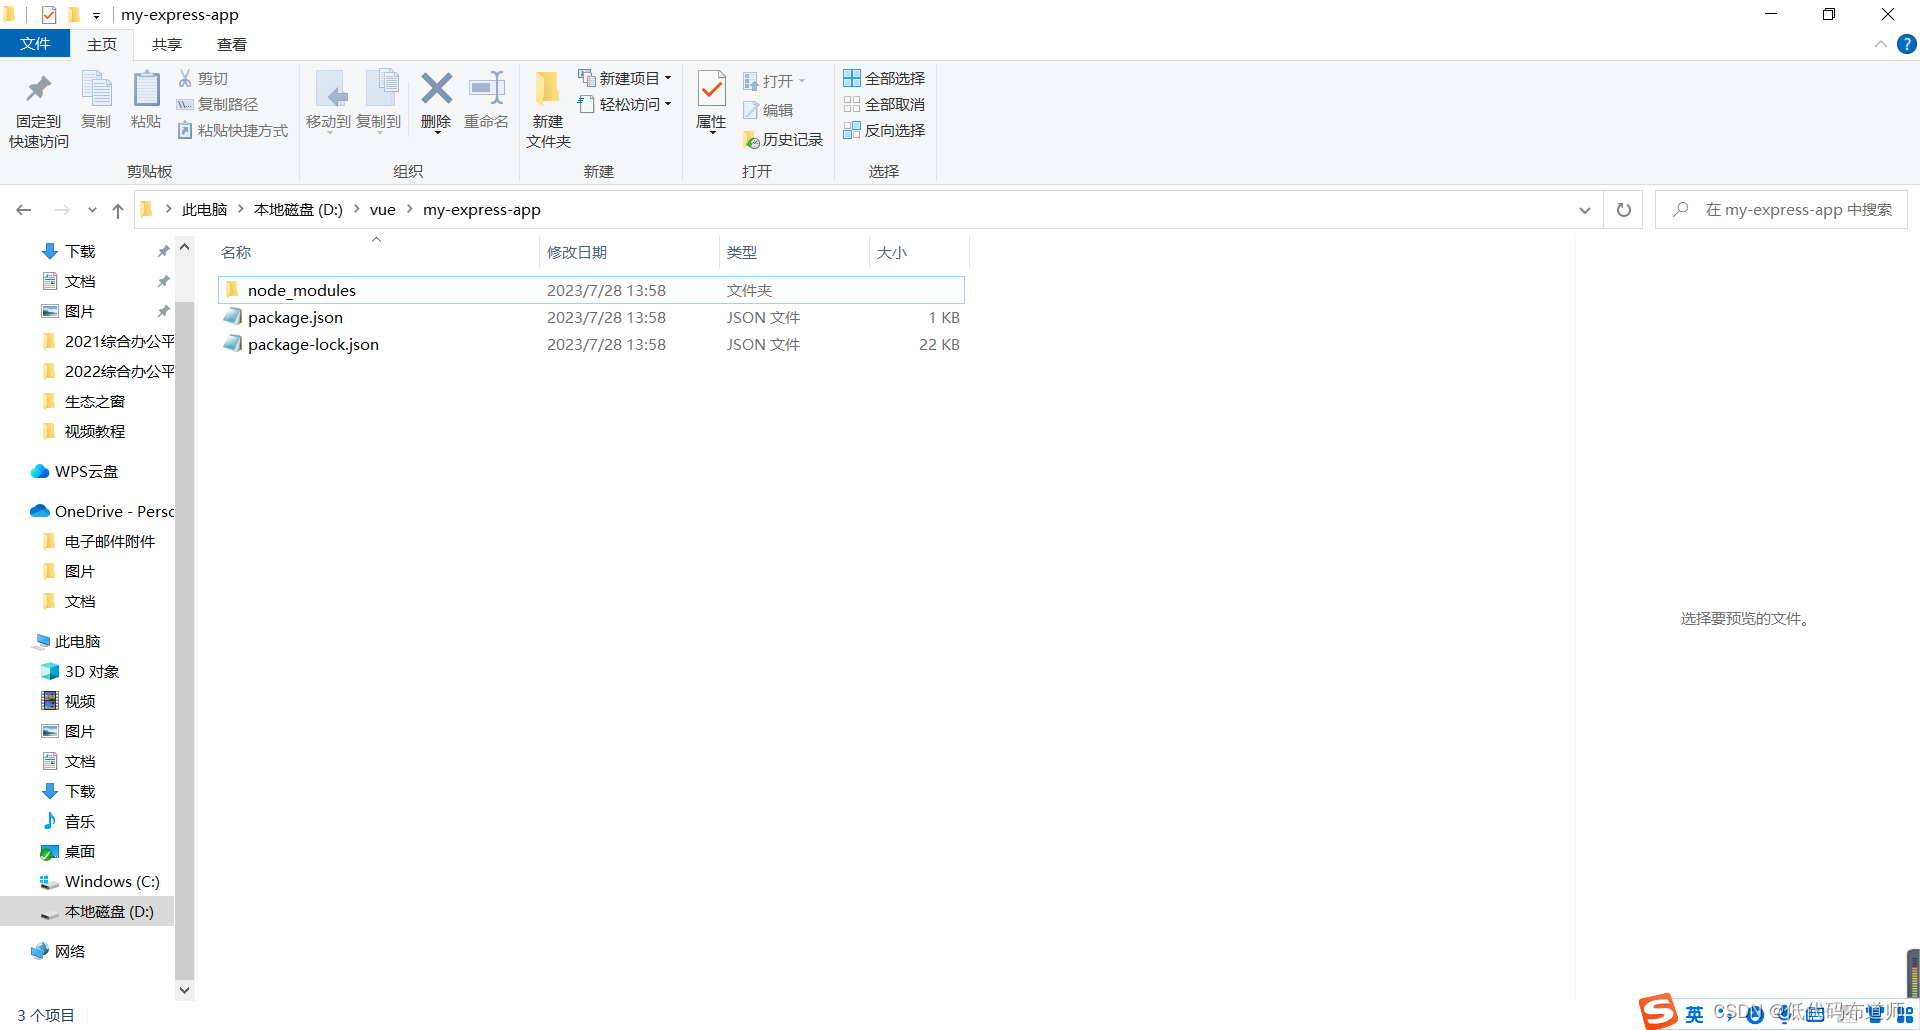Click the Refresh button beside address bar
Screen dimensions: 1920x1030
tap(1624, 210)
